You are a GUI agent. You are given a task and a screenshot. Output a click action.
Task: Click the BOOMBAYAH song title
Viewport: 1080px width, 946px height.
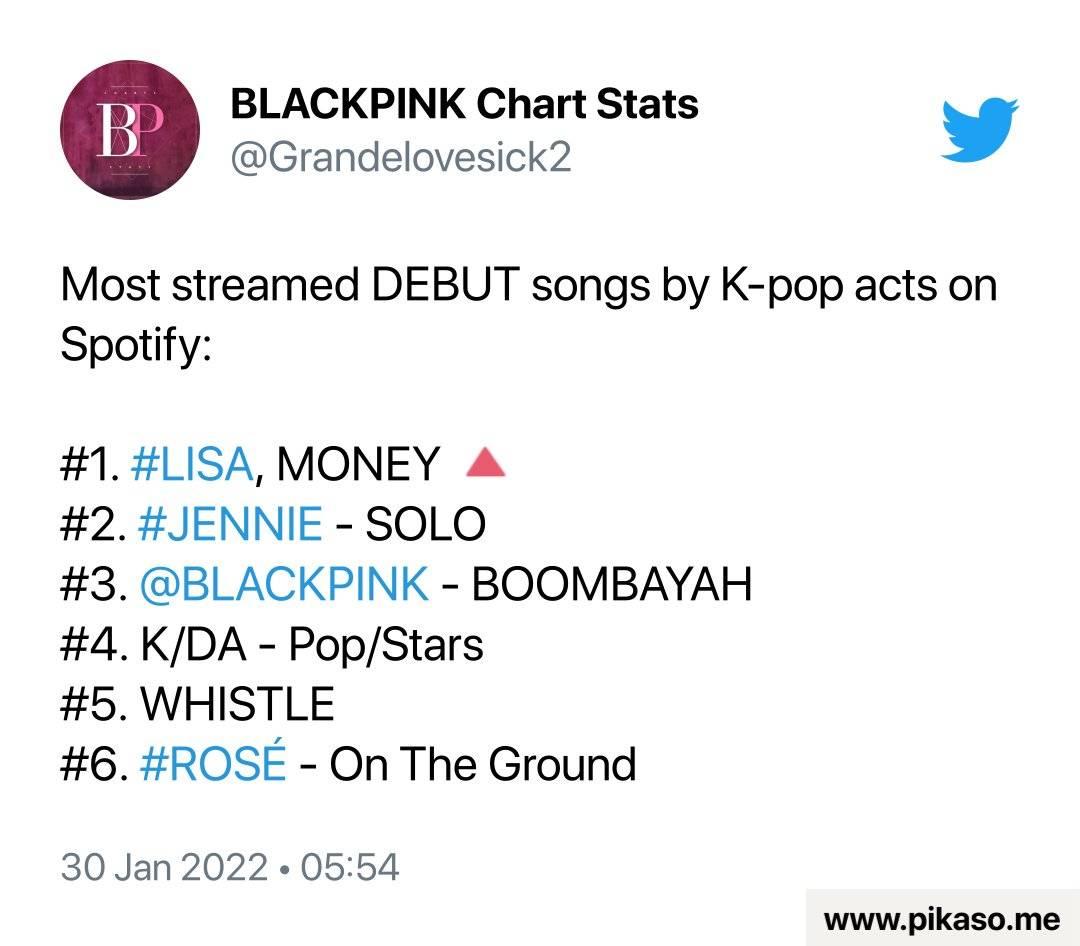pyautogui.click(x=612, y=584)
